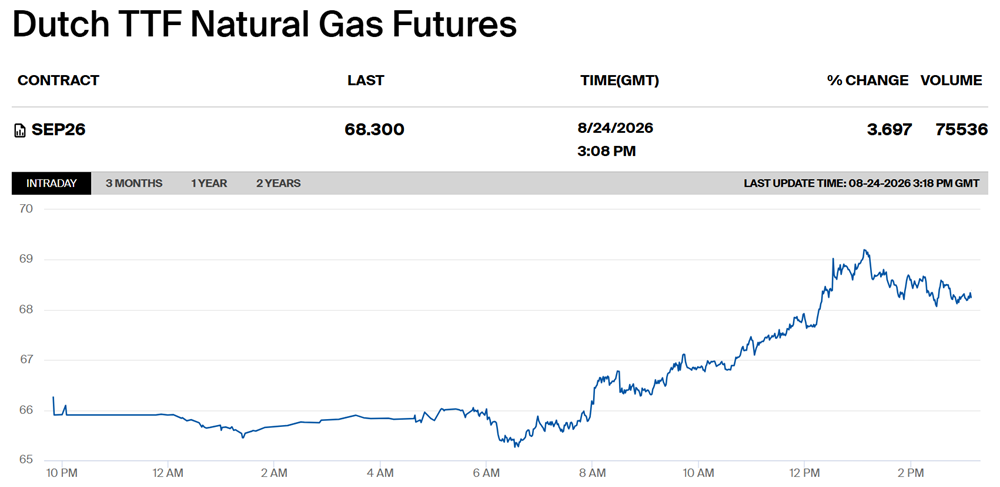The height and width of the screenshot is (487, 1000).
Task: Click the VOLUME column header
Action: click(x=952, y=80)
